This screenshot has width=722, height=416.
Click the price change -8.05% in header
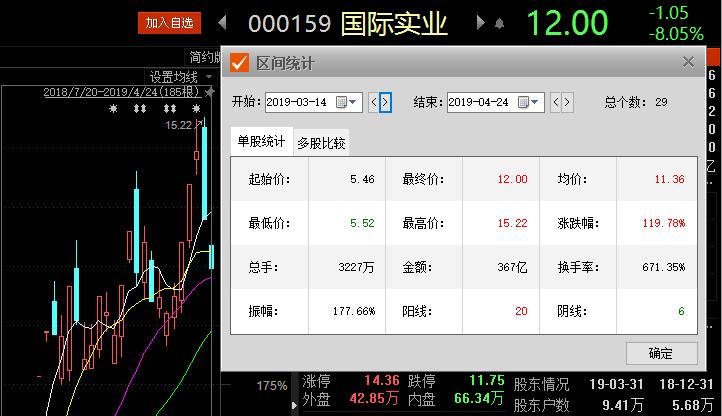[676, 34]
